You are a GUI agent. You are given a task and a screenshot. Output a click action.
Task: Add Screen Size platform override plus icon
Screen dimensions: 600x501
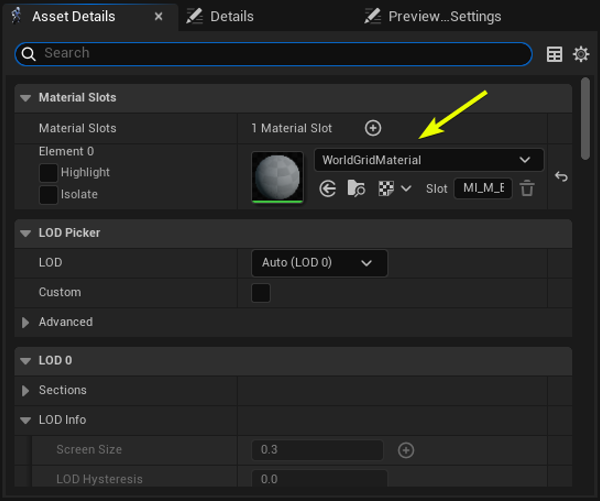[x=406, y=450]
